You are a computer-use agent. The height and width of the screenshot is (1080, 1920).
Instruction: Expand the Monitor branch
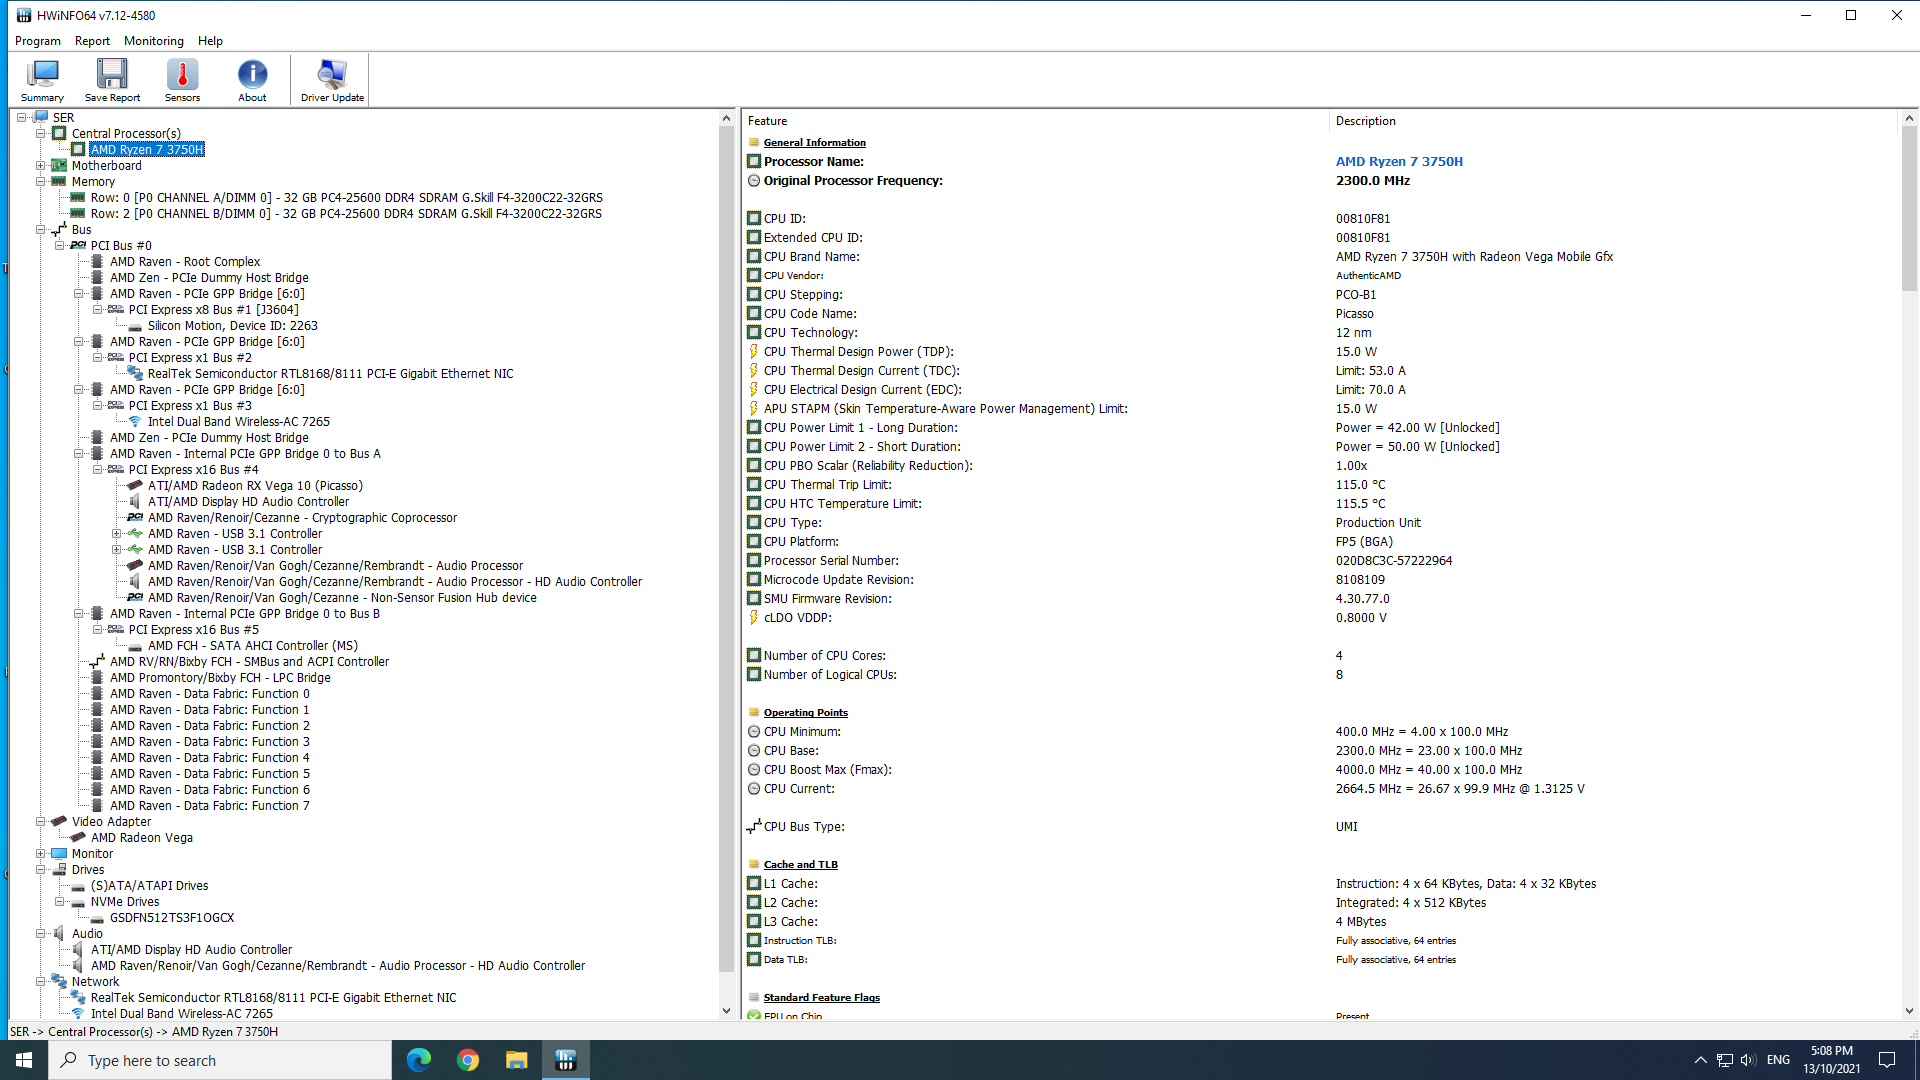[x=41, y=854]
